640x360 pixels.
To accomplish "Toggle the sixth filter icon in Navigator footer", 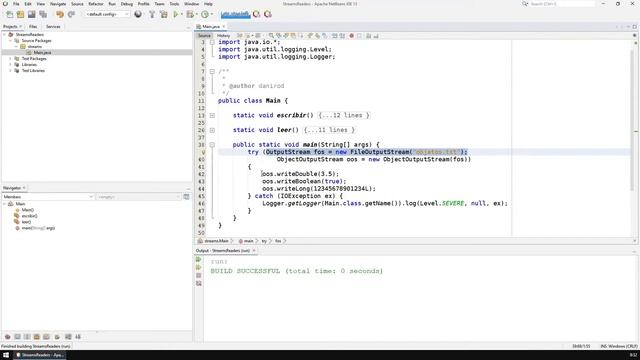I will [57, 337].
